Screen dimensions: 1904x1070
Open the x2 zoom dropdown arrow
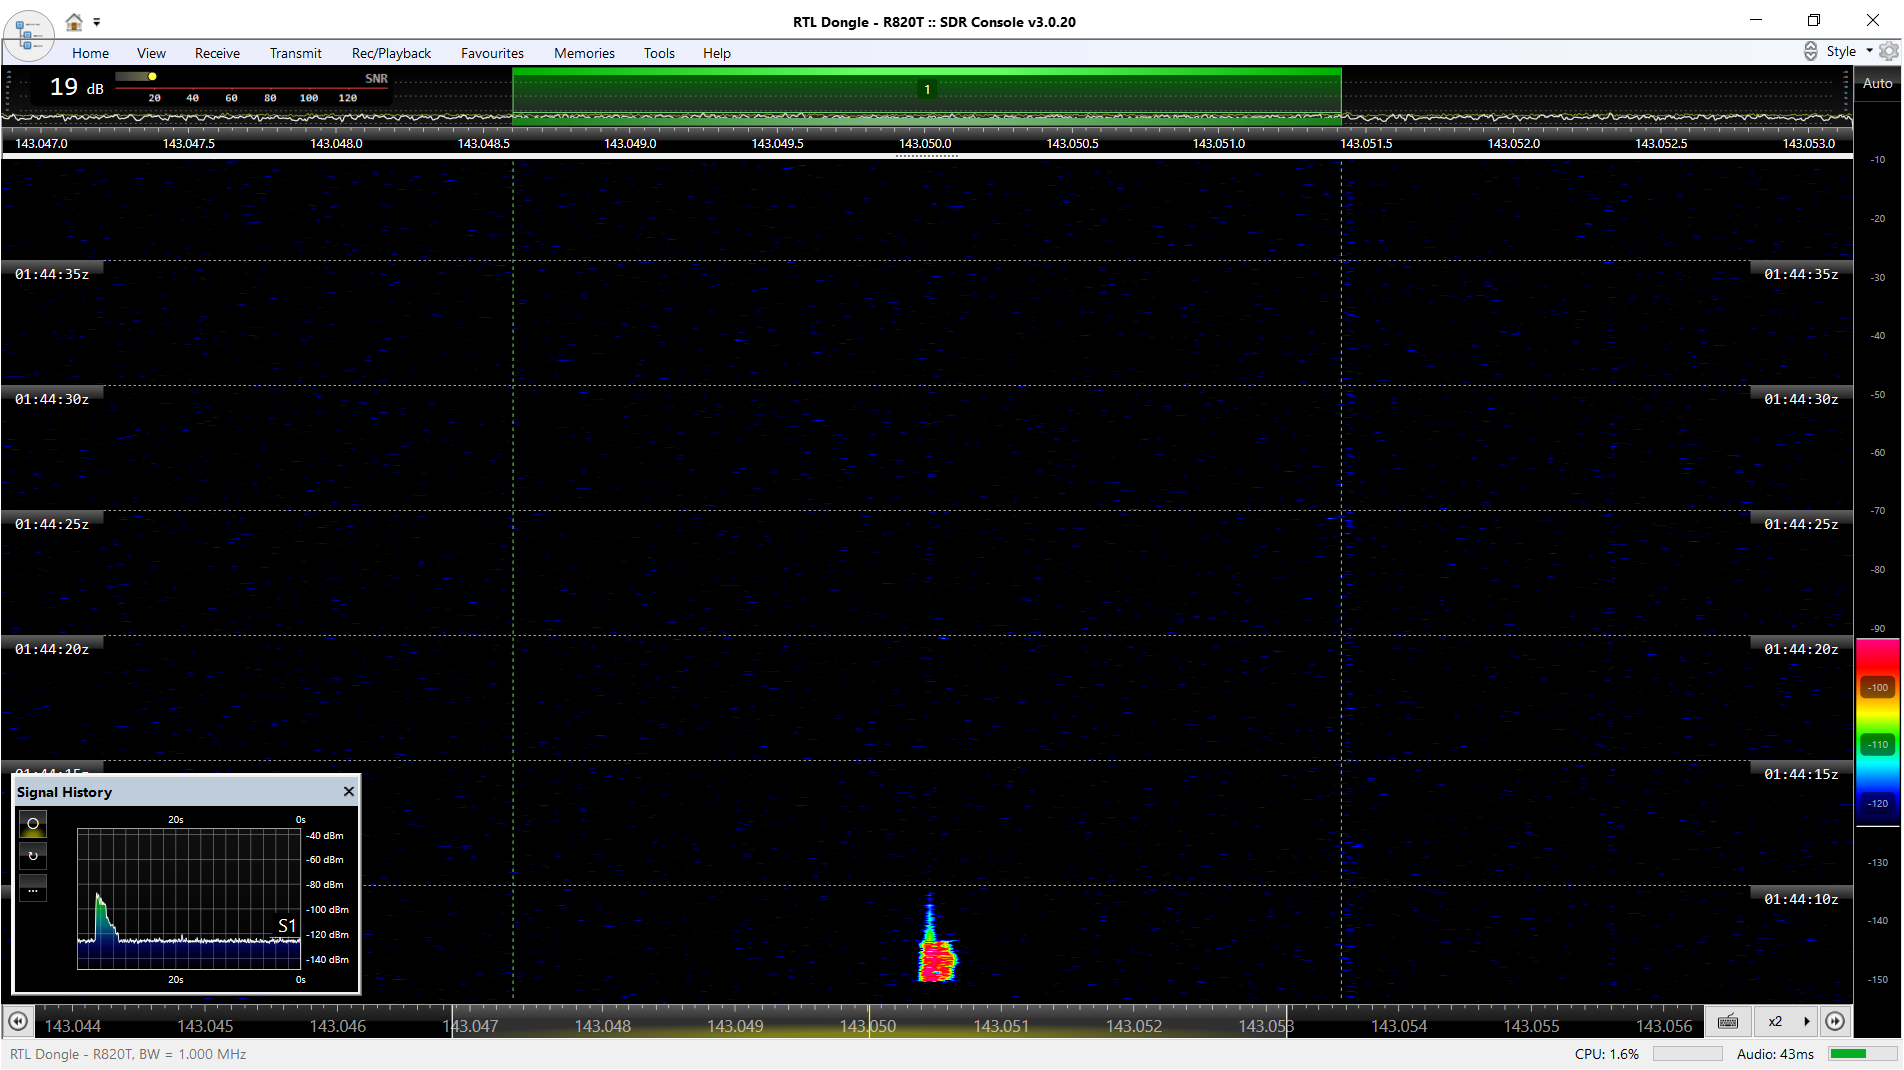(x=1806, y=1021)
